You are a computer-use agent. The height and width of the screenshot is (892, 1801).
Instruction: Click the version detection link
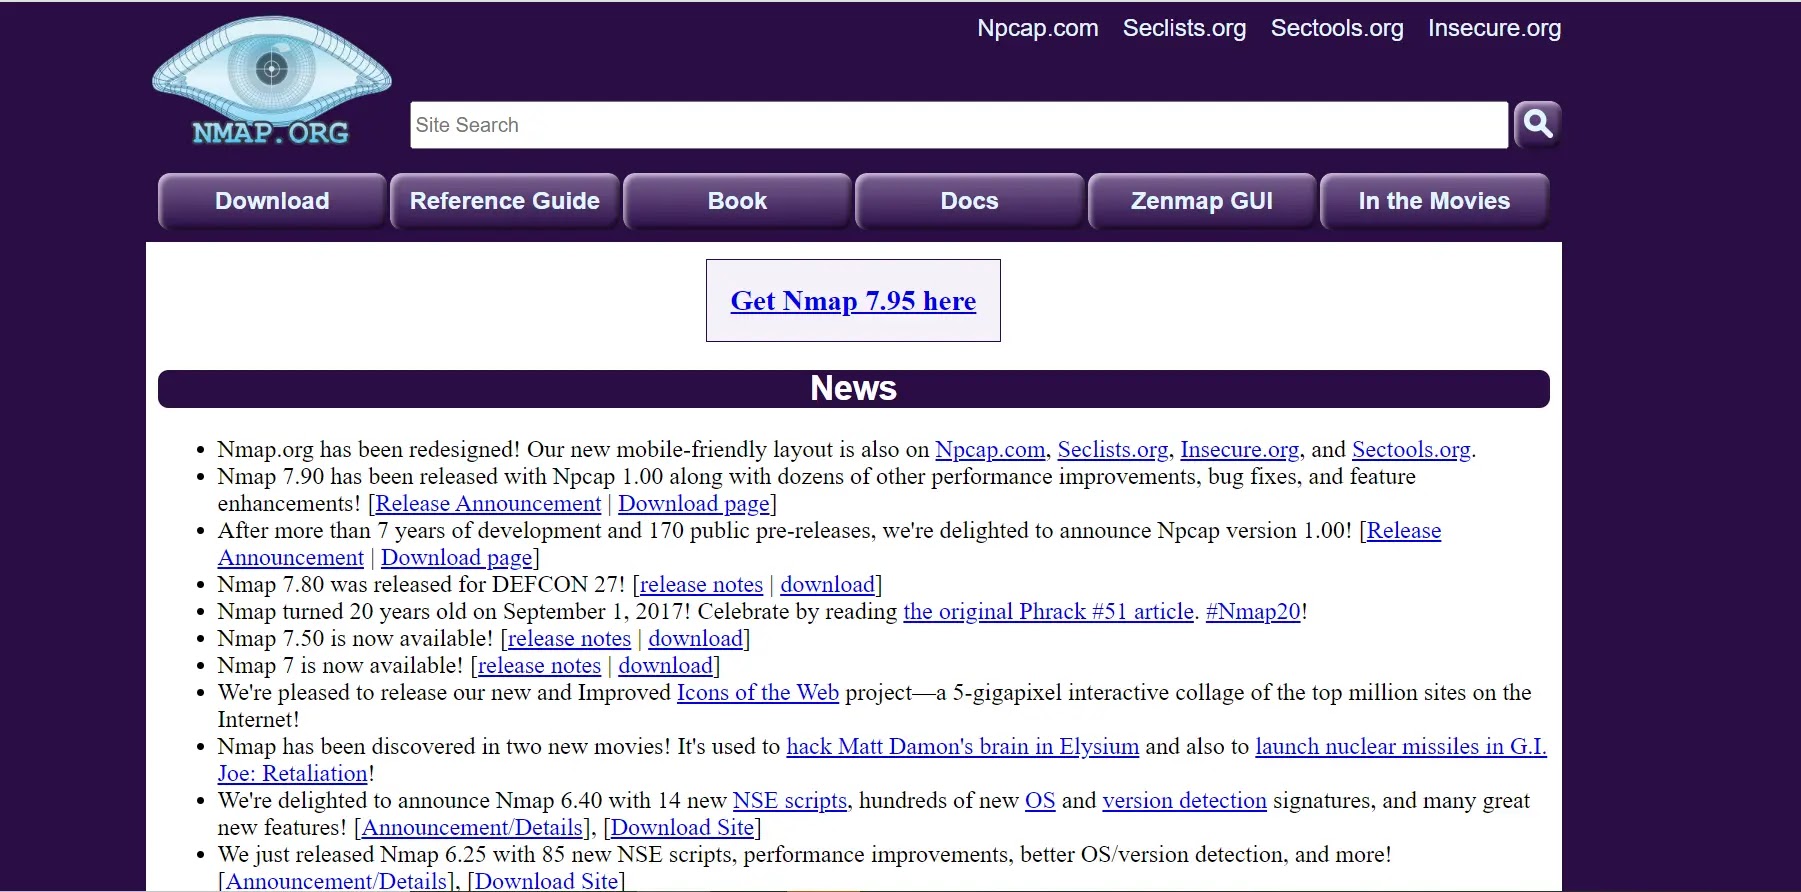point(1184,801)
